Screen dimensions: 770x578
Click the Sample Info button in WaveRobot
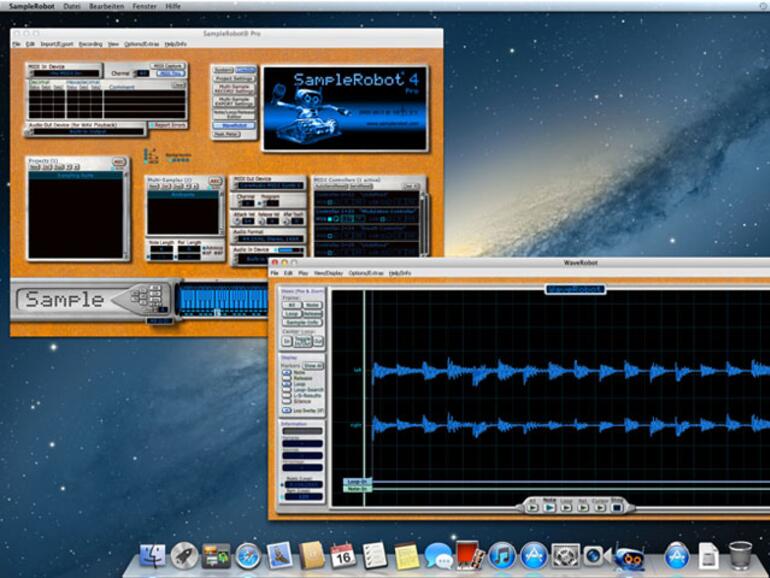pos(303,323)
